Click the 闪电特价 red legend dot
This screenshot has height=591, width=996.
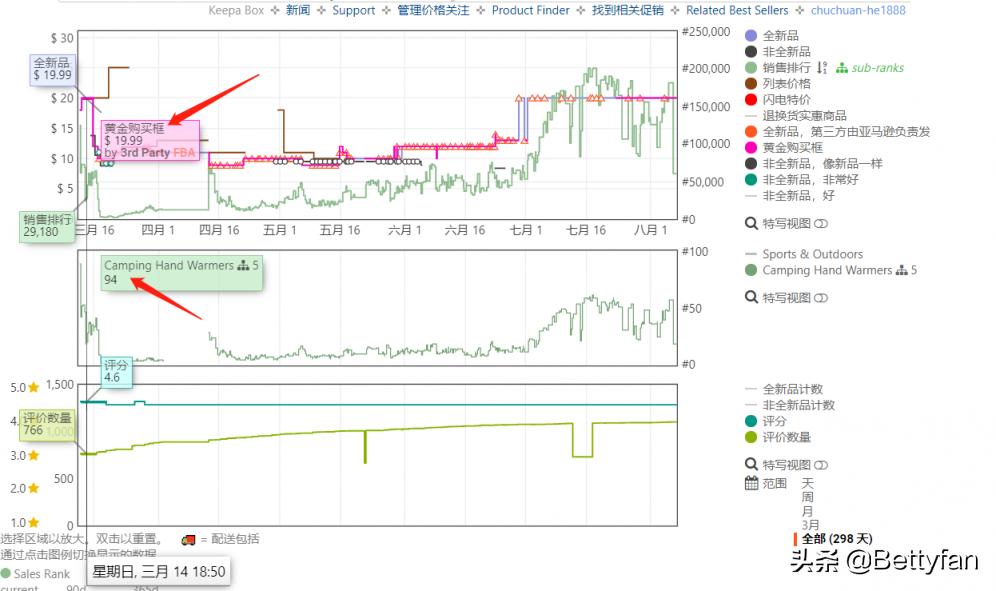click(751, 100)
